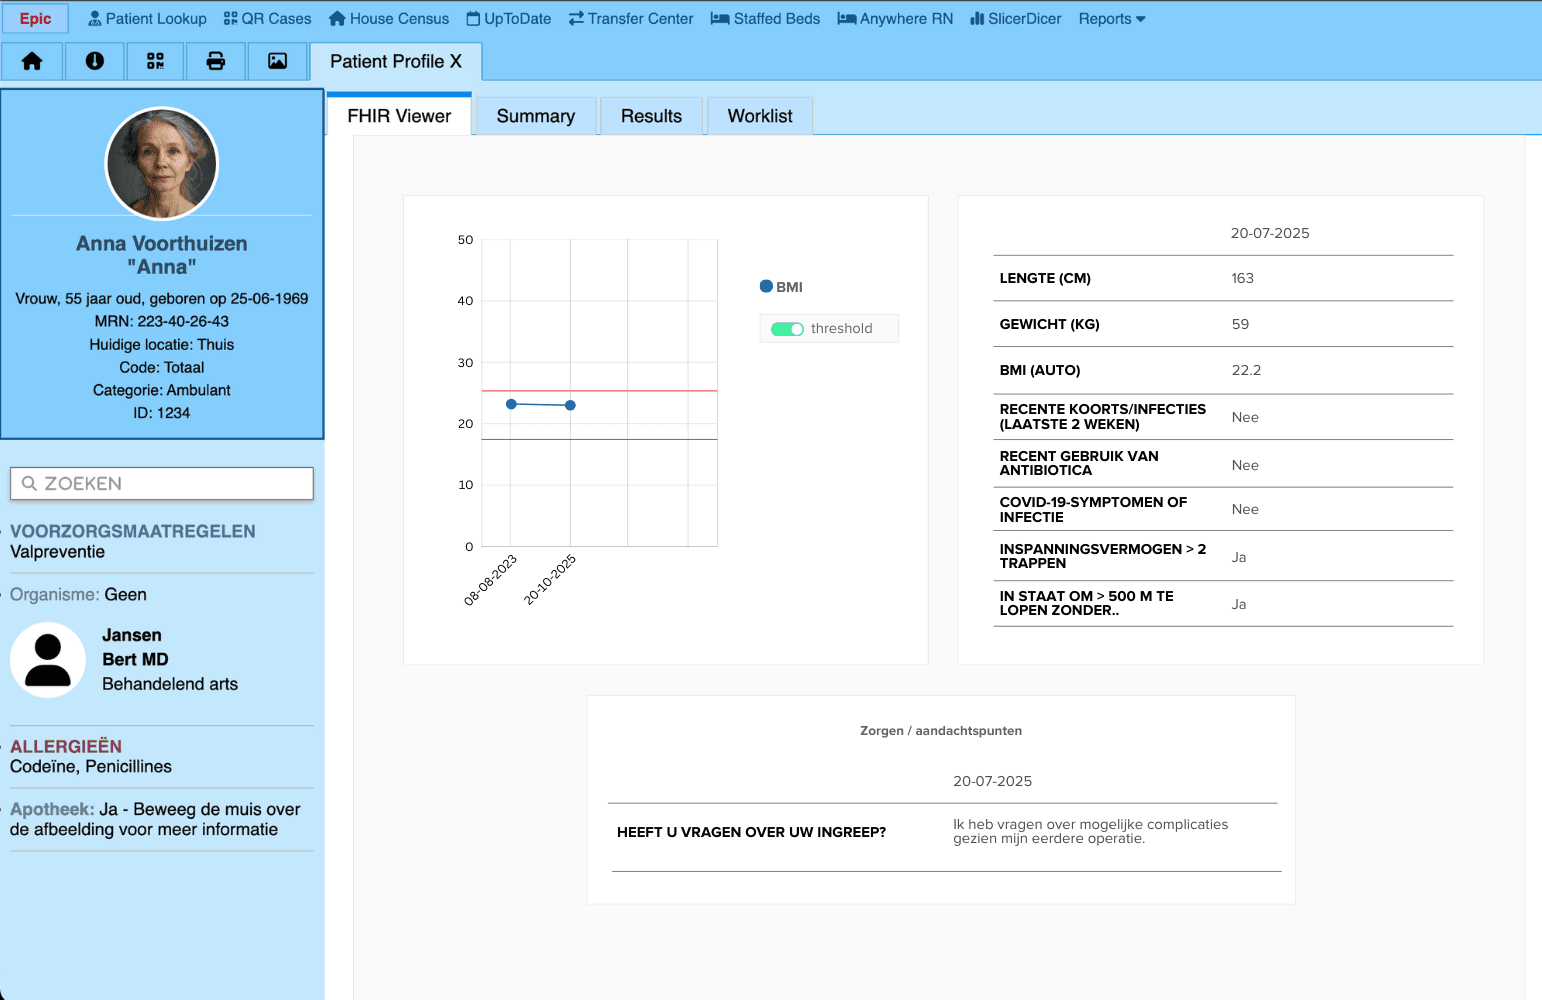
Task: Disable the threshold toggle on the BMI chart
Action: (788, 328)
